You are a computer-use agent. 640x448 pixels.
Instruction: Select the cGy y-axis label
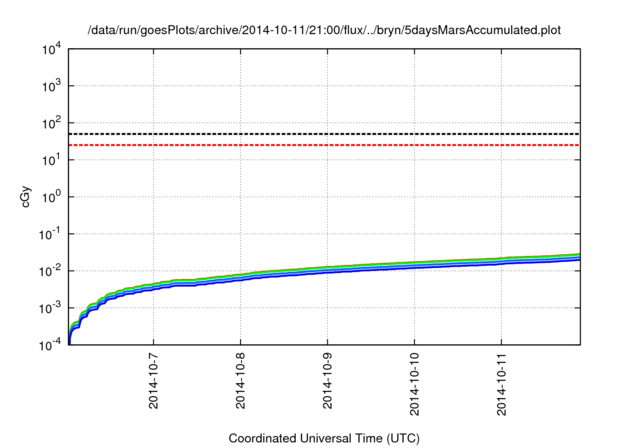point(25,197)
